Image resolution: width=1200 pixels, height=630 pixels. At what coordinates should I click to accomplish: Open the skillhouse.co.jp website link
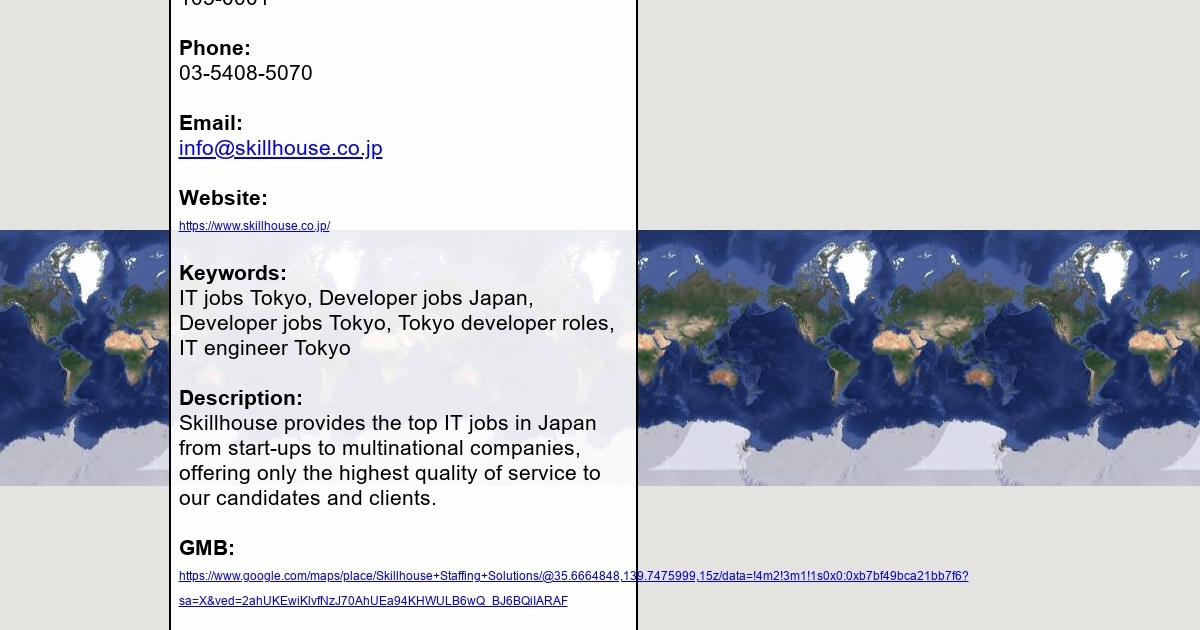254,226
